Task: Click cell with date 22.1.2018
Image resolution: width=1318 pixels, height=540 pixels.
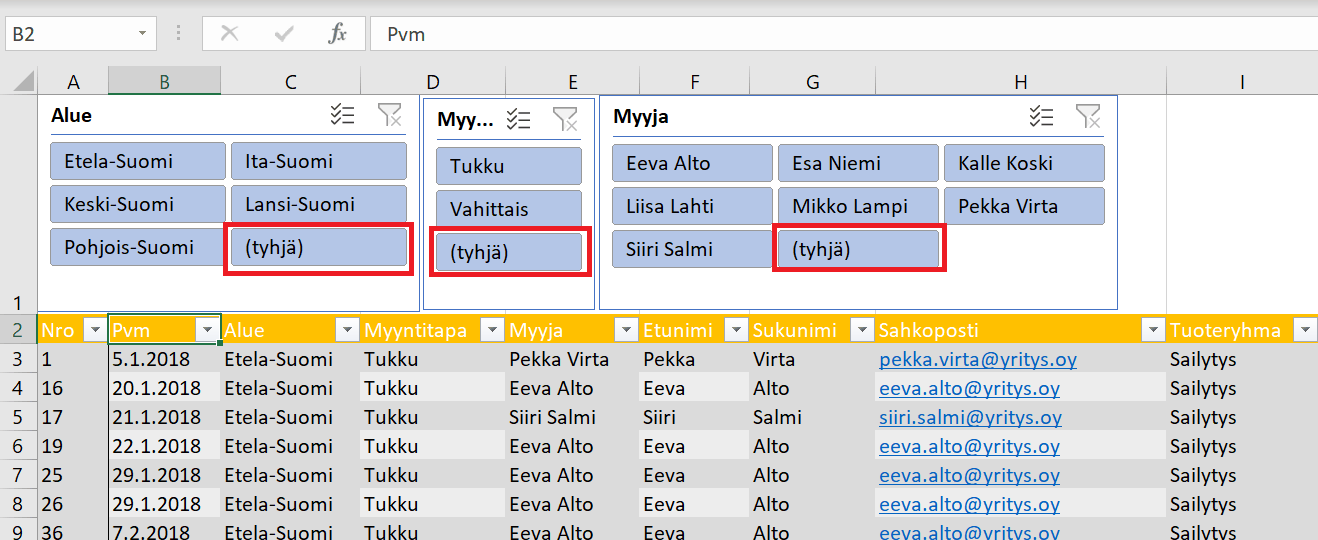Action: point(164,446)
